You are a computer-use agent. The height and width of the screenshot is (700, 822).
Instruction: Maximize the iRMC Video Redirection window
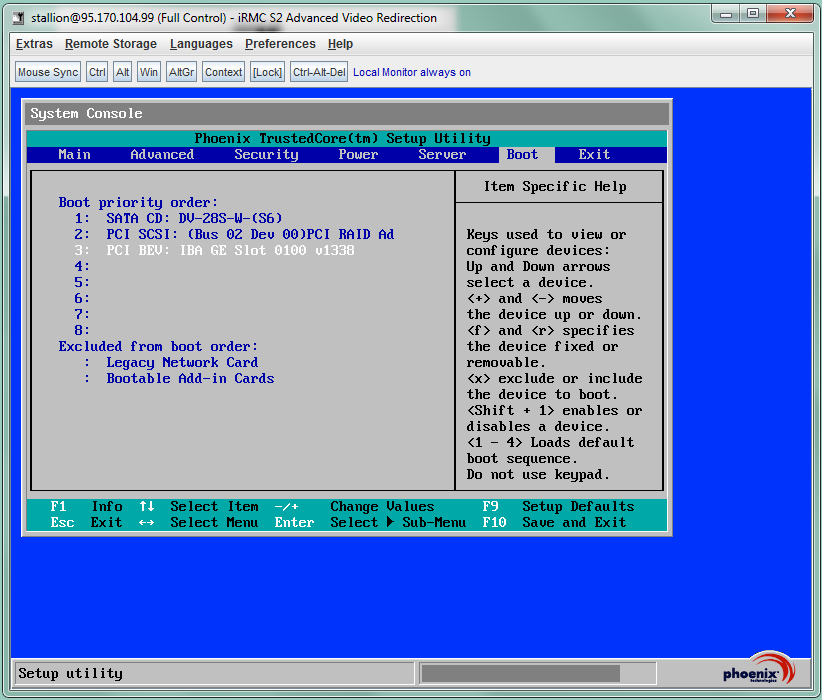tap(753, 14)
